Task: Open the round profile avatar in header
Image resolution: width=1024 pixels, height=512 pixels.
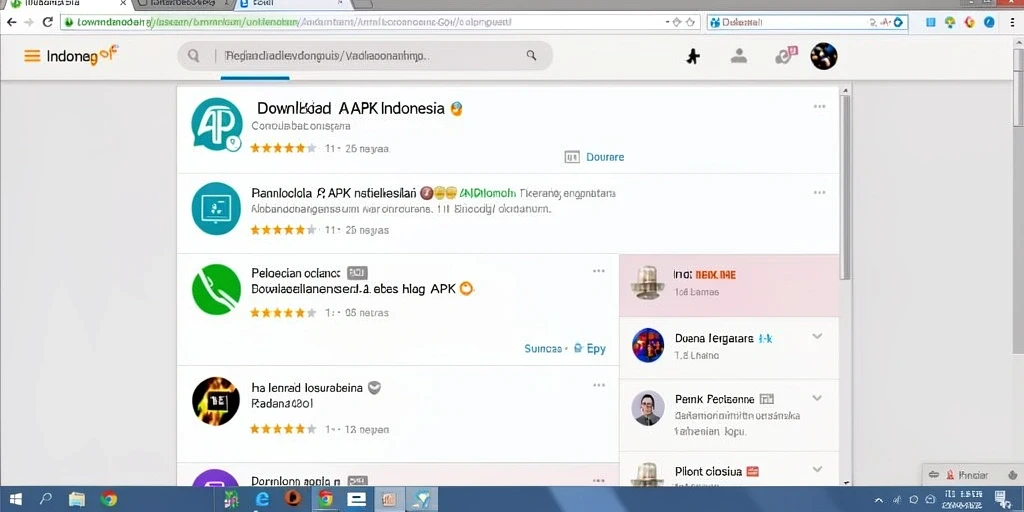Action: [x=824, y=56]
